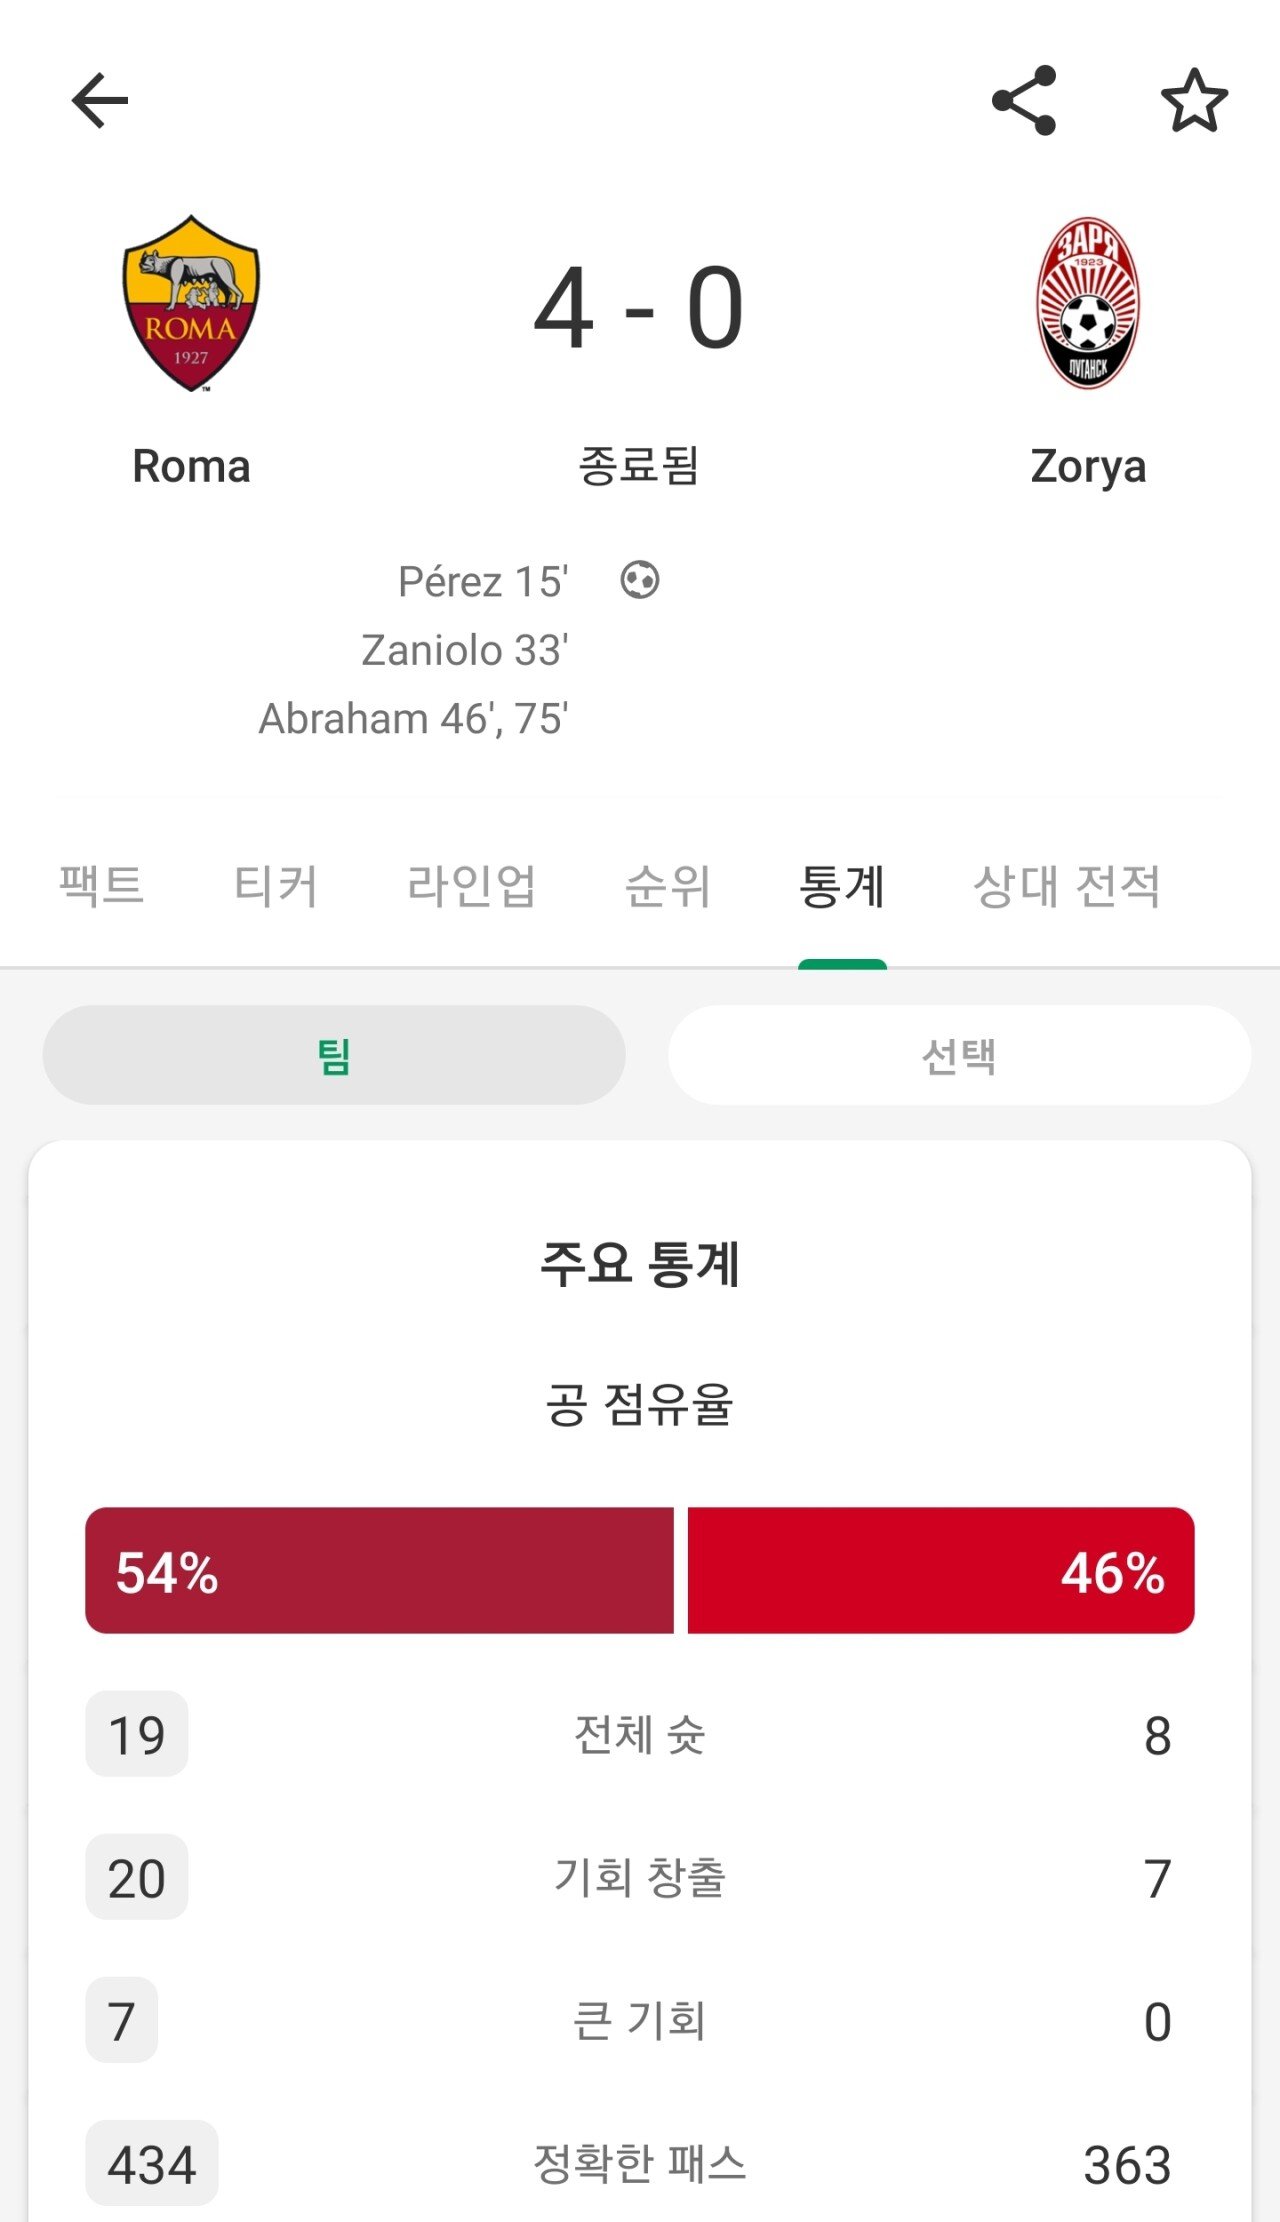Tap the football goal icon
The image size is (1280, 2222).
pyautogui.click(x=639, y=580)
